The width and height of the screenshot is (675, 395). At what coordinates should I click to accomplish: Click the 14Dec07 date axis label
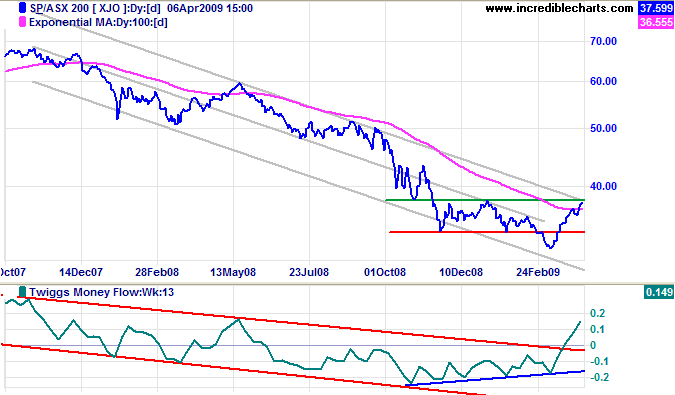[81, 272]
